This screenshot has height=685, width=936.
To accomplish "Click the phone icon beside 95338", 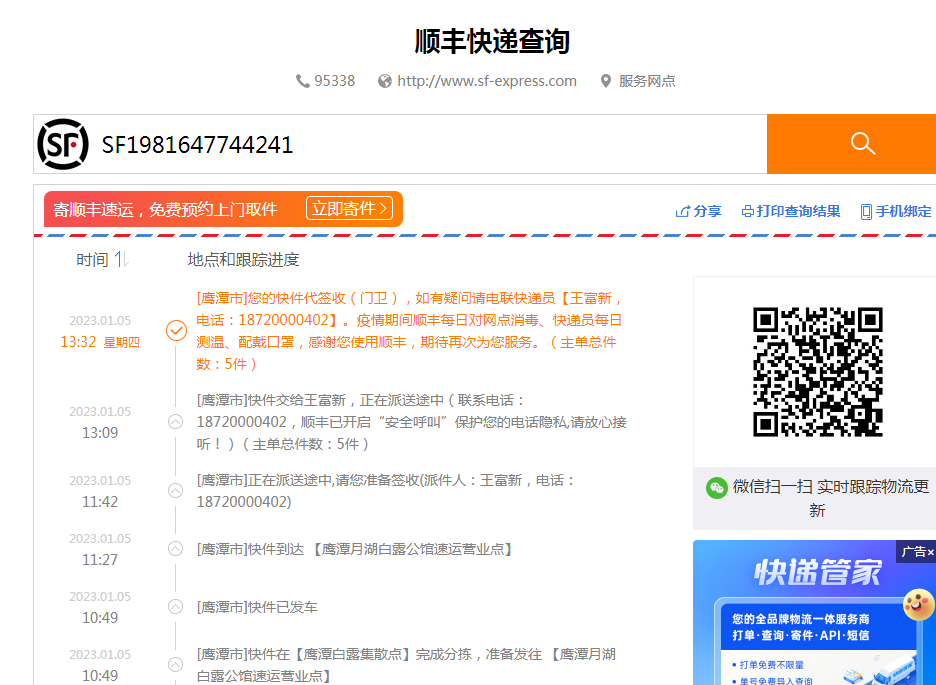I will point(303,81).
